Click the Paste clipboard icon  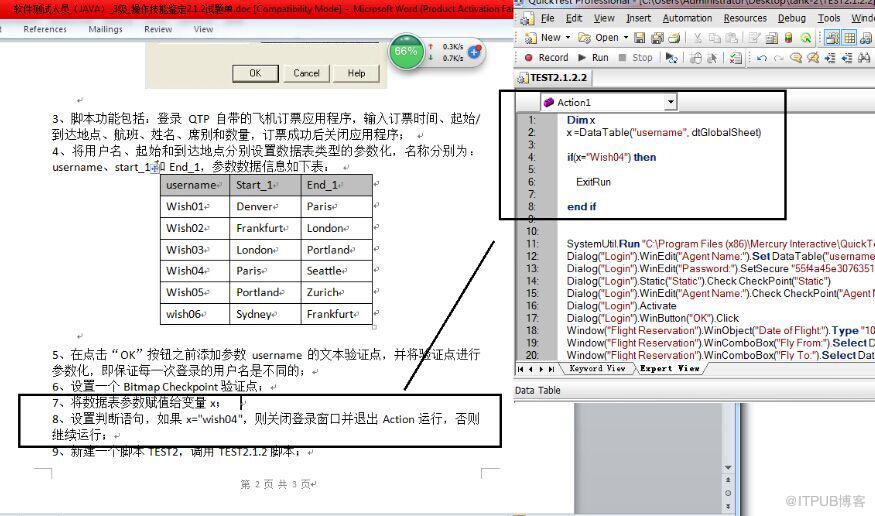pyautogui.click(x=731, y=37)
